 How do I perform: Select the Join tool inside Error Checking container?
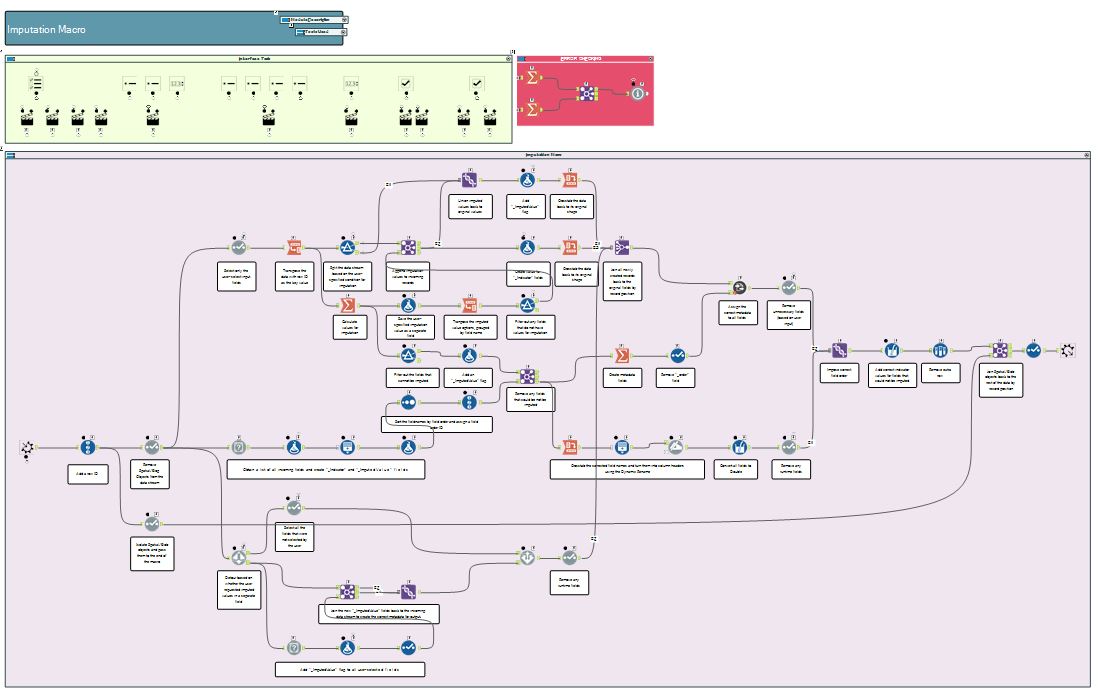pyautogui.click(x=587, y=93)
